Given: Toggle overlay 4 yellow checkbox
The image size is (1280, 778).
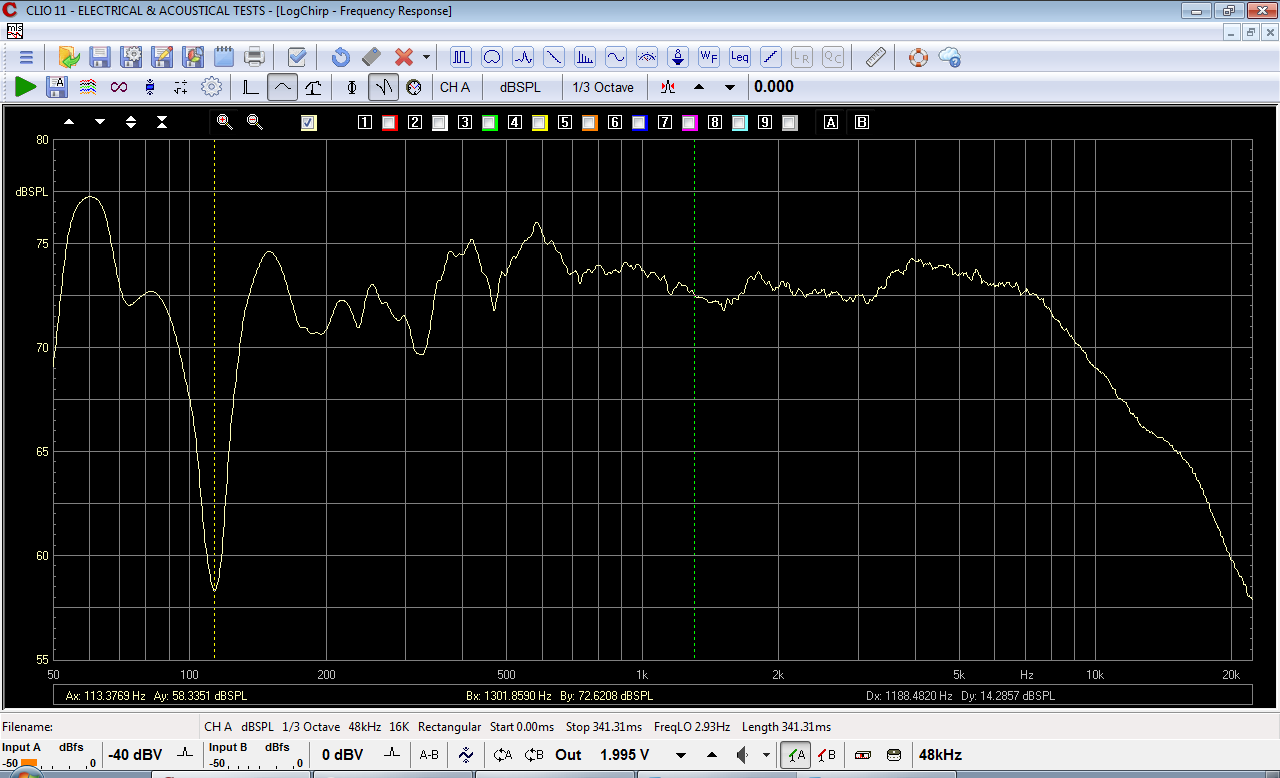Looking at the screenshot, I should [540, 123].
